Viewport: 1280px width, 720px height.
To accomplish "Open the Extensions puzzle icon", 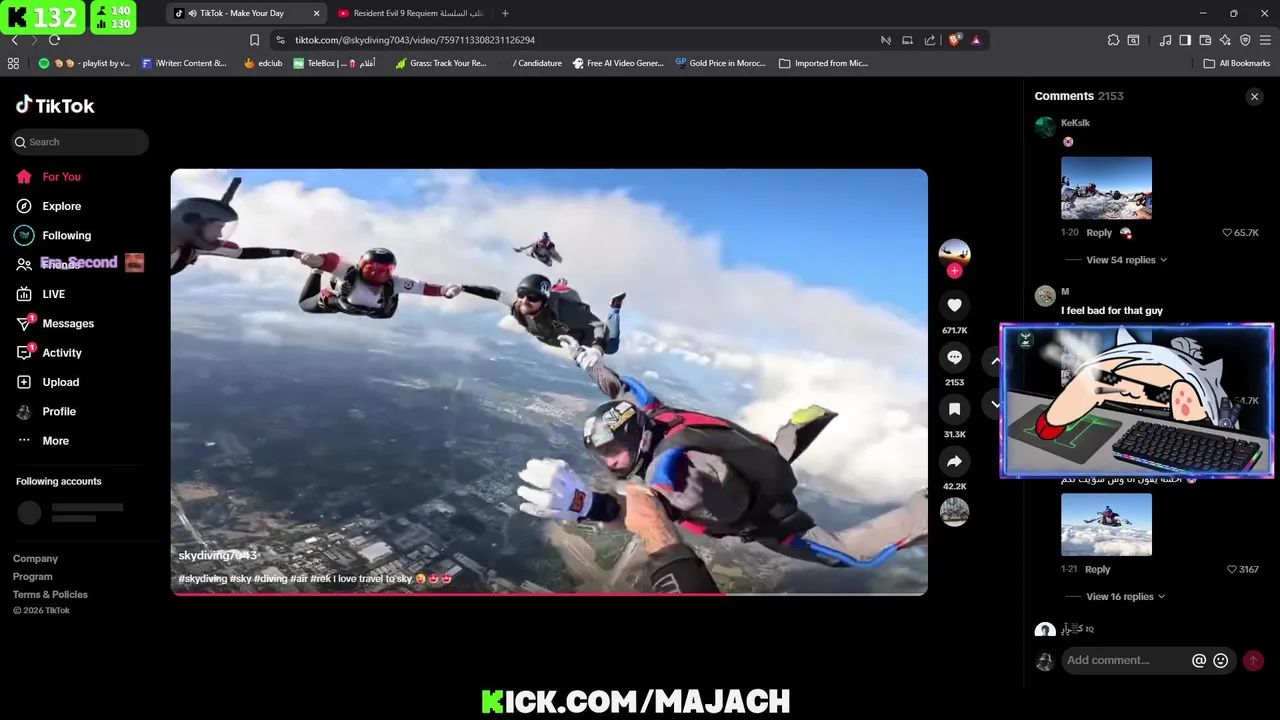I will tap(1113, 40).
